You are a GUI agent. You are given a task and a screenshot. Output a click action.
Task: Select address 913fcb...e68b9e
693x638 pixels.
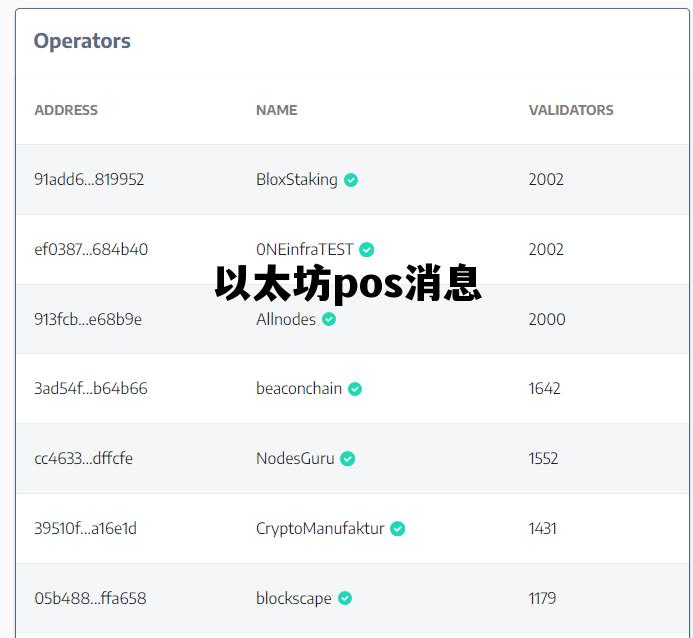(x=88, y=319)
